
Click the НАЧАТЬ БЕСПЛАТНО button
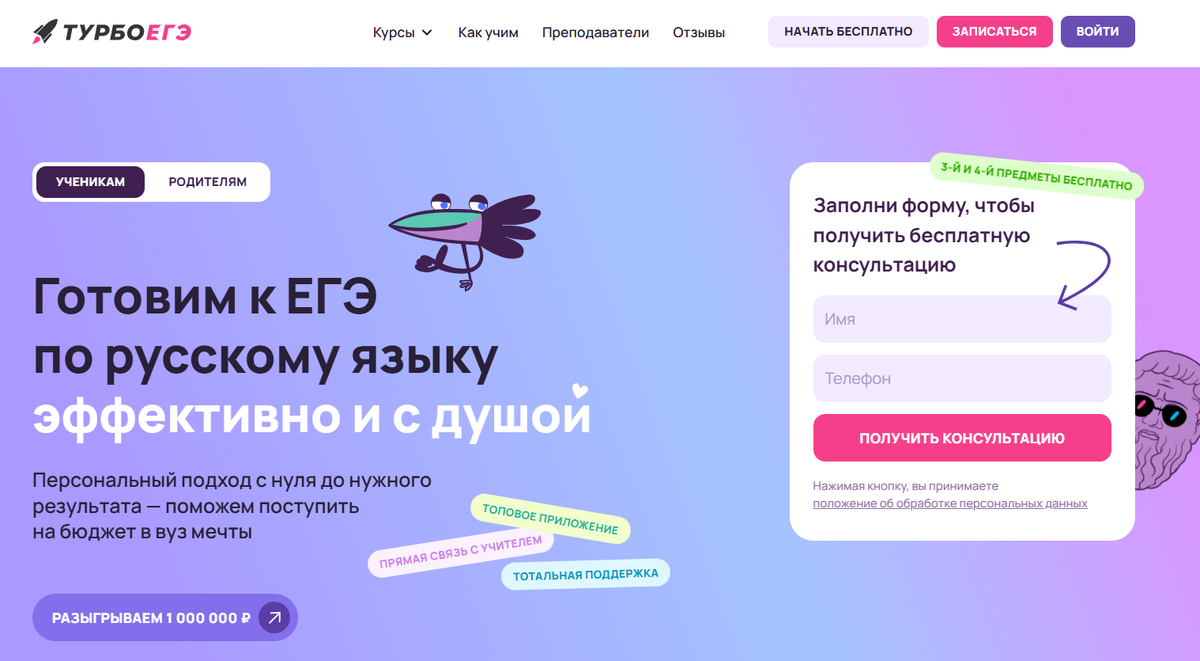pos(848,32)
